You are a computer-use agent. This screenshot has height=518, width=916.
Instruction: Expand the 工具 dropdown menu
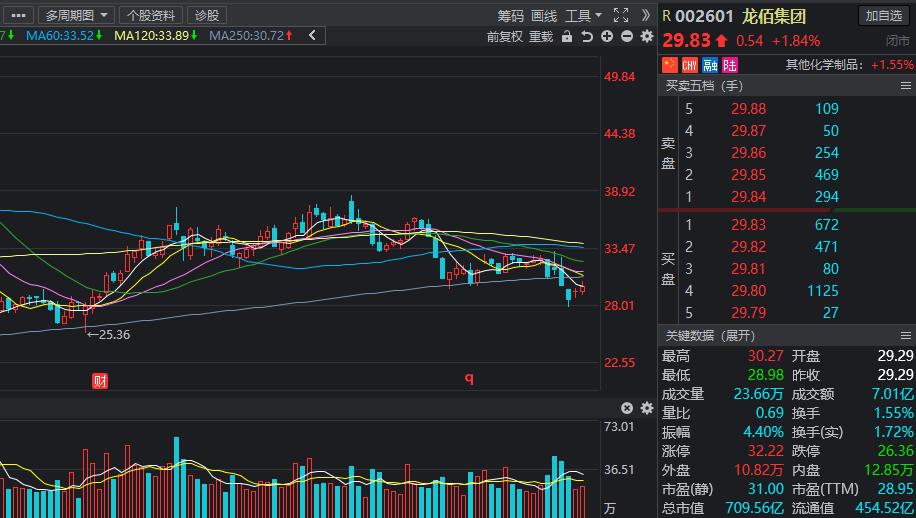pyautogui.click(x=583, y=16)
